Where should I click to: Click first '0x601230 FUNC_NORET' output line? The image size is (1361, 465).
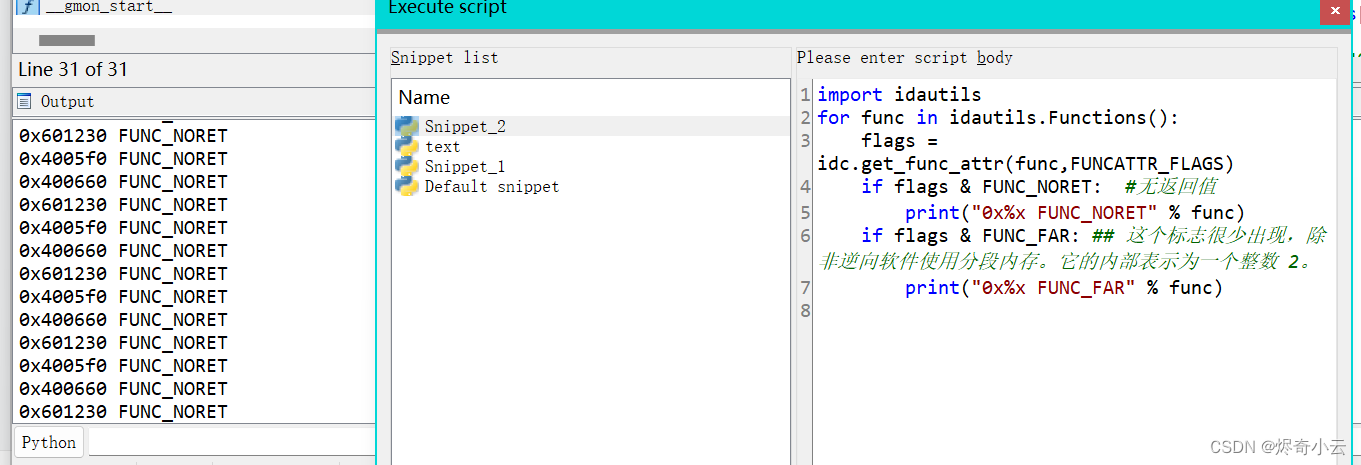coord(123,136)
